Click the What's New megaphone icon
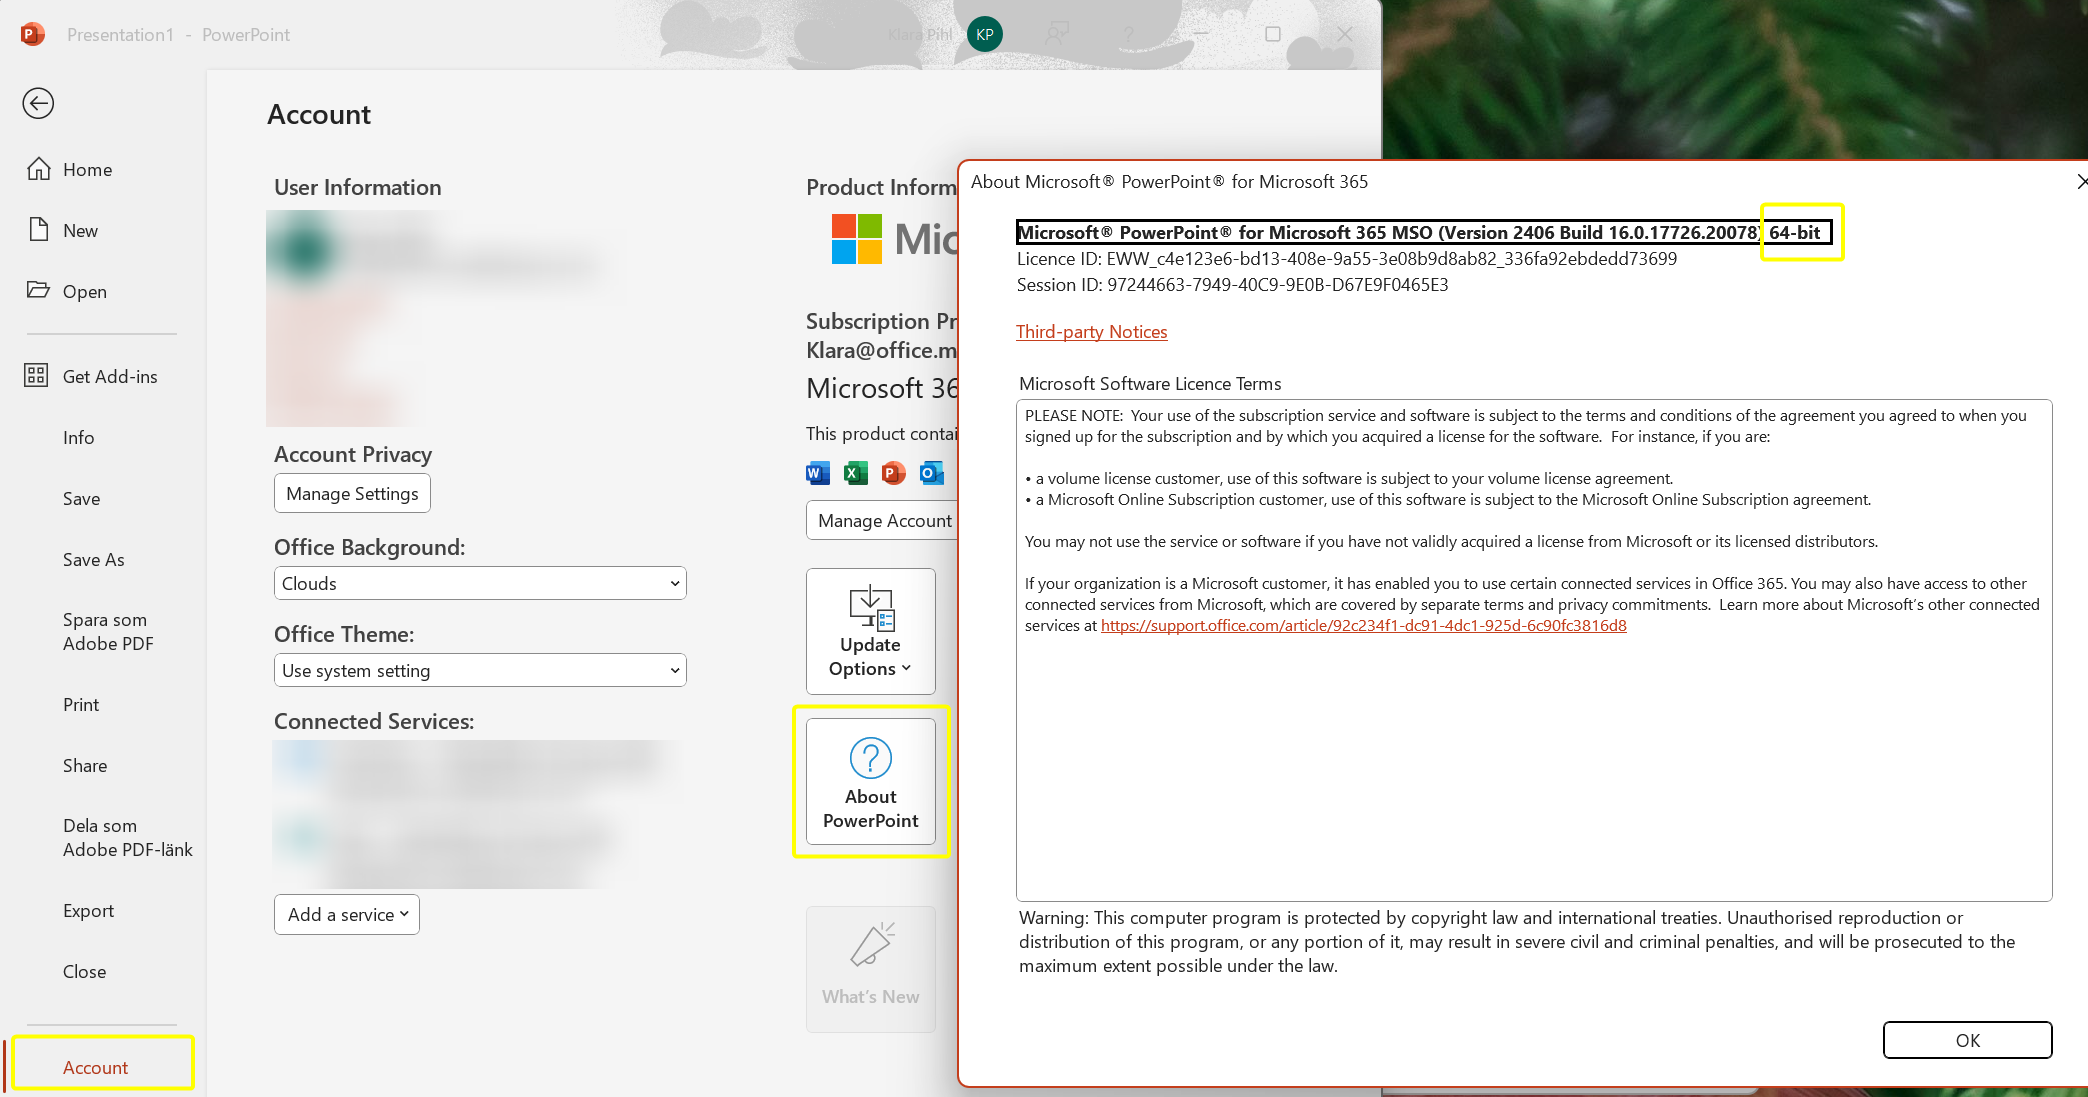Viewport: 2088px width, 1097px height. pos(871,945)
